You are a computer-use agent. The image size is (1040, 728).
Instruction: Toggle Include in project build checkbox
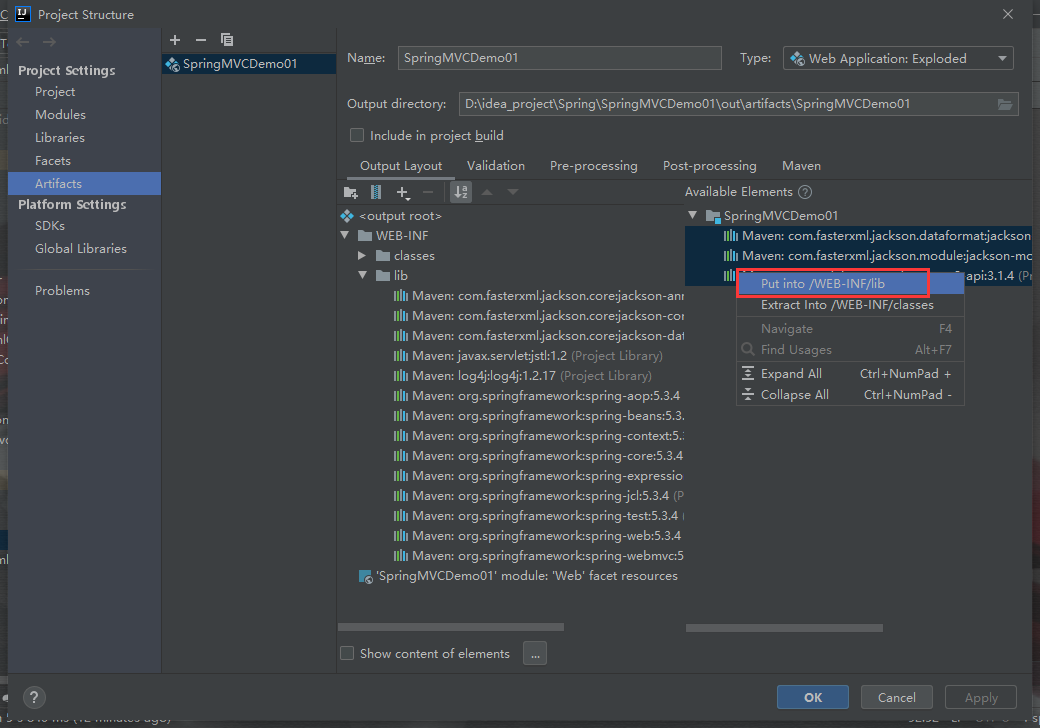pos(357,135)
